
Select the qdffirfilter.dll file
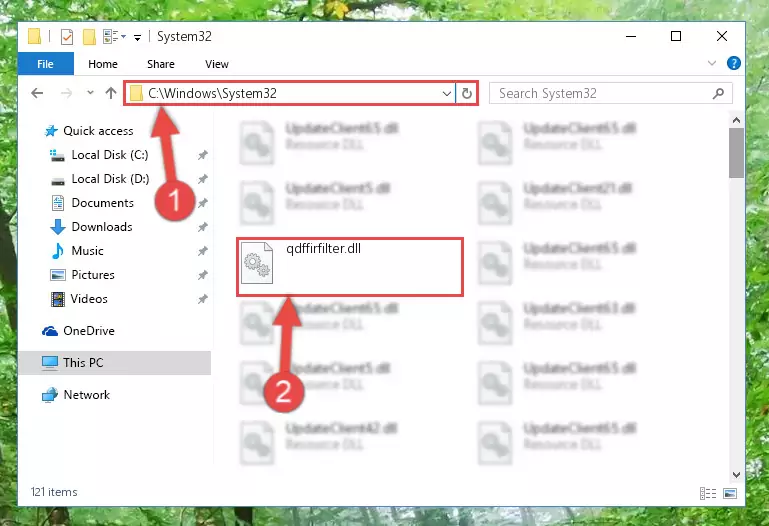point(350,267)
